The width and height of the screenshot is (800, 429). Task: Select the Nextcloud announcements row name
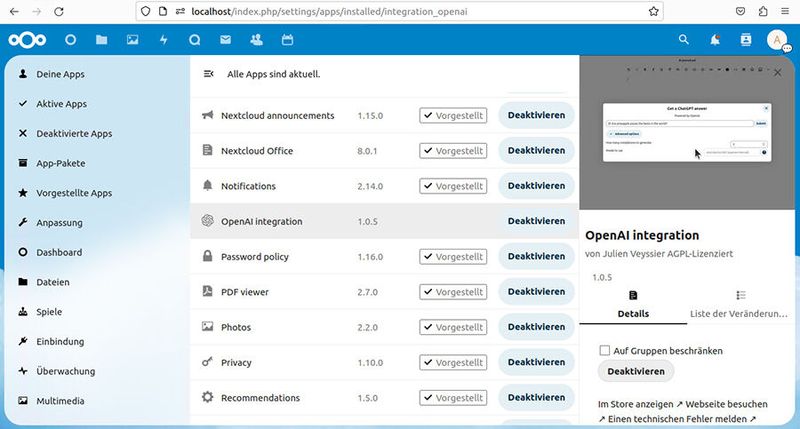pos(278,116)
